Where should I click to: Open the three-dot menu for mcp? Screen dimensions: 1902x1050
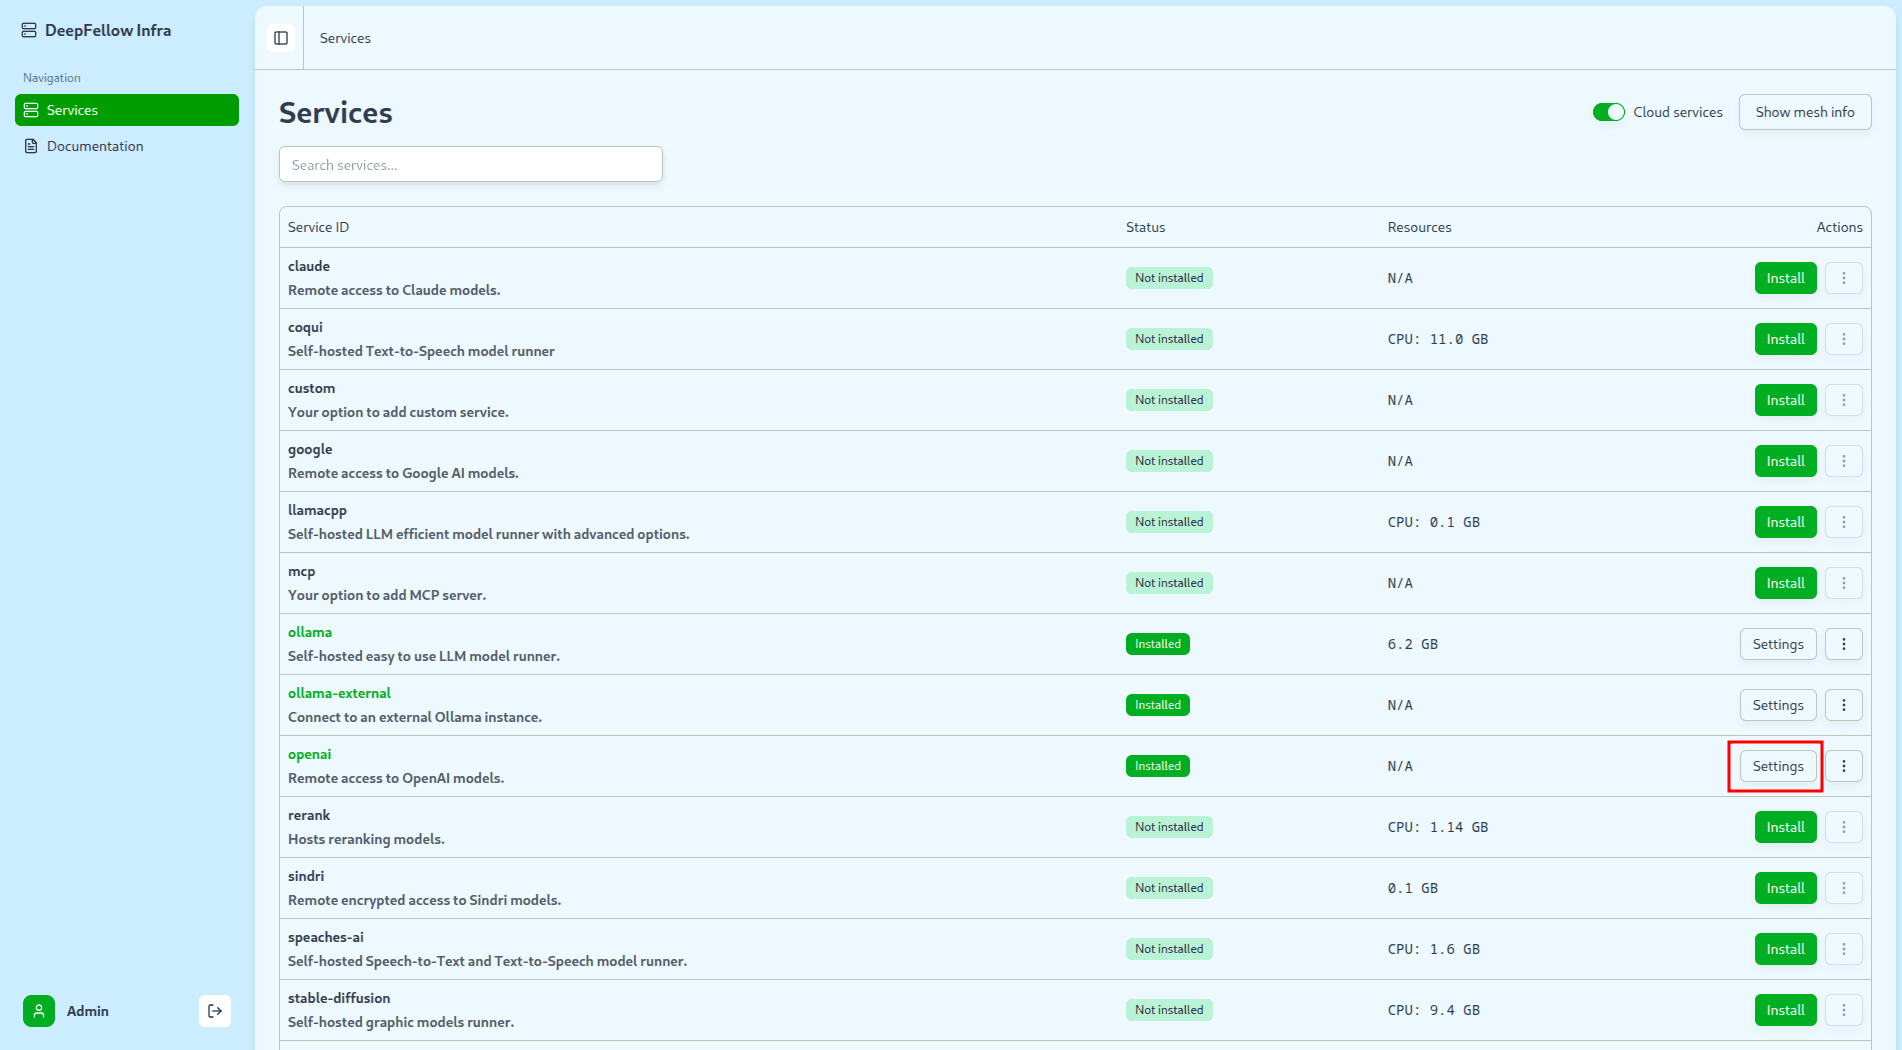[x=1844, y=583]
